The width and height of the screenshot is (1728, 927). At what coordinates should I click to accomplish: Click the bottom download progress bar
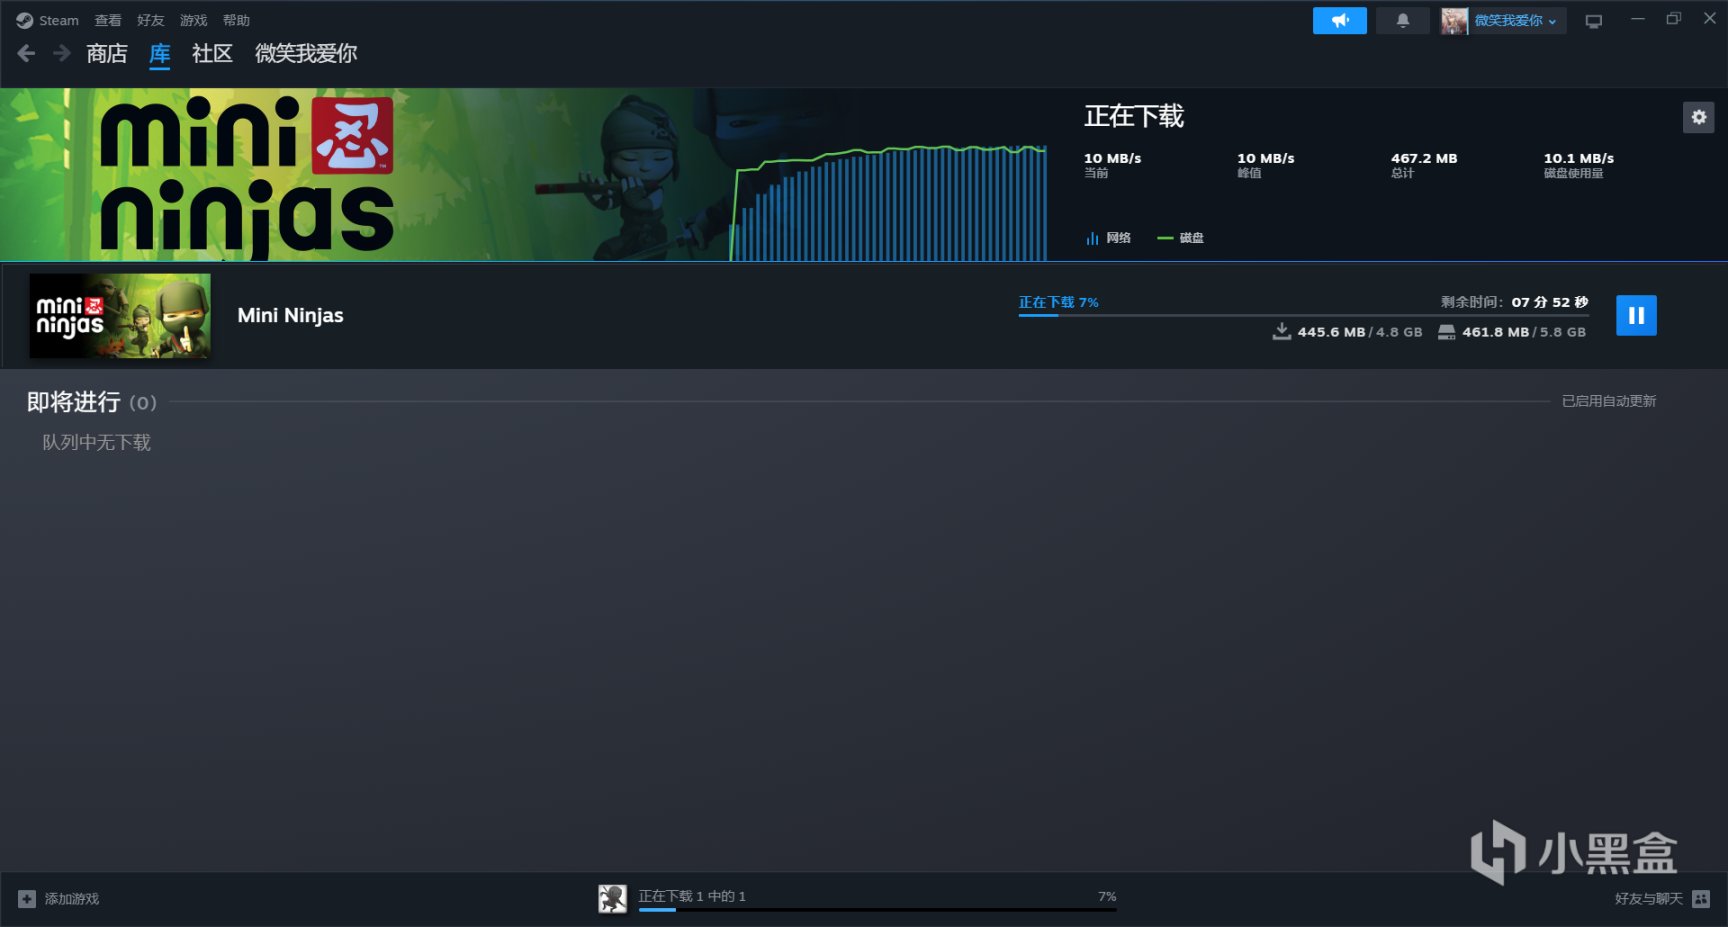(x=877, y=910)
